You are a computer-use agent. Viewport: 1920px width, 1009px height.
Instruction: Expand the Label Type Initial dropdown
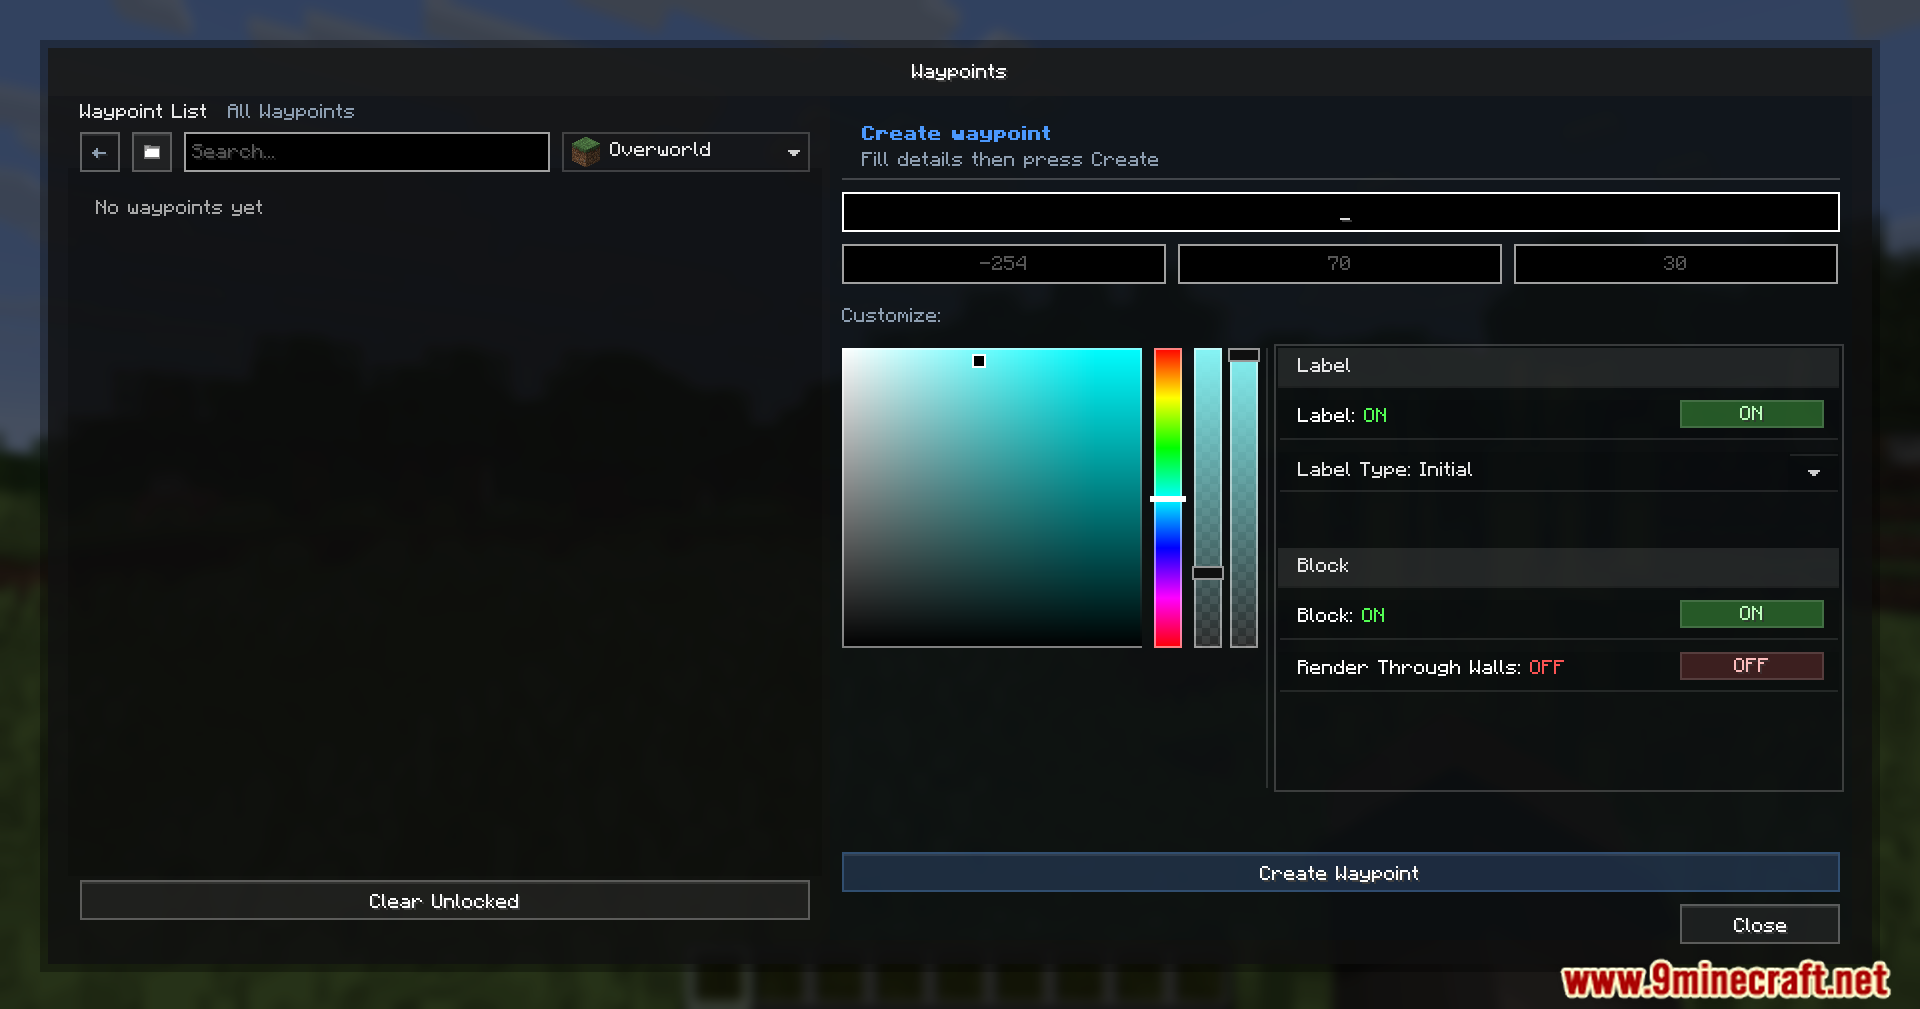tap(1559, 470)
